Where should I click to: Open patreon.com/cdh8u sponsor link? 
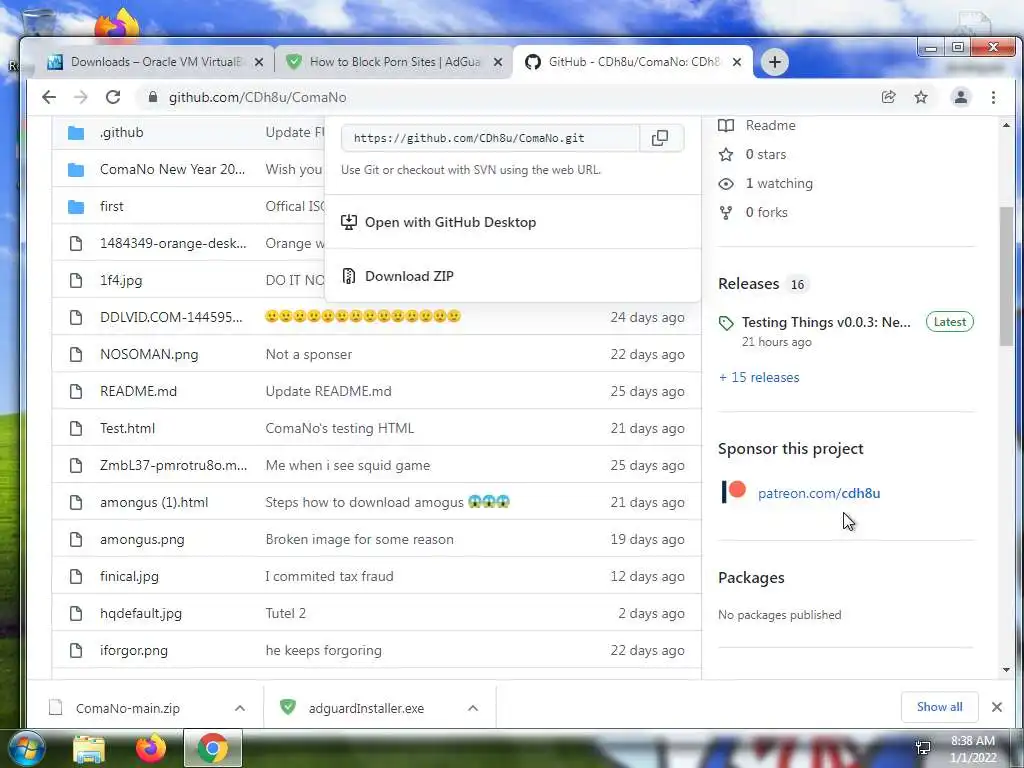[819, 494]
